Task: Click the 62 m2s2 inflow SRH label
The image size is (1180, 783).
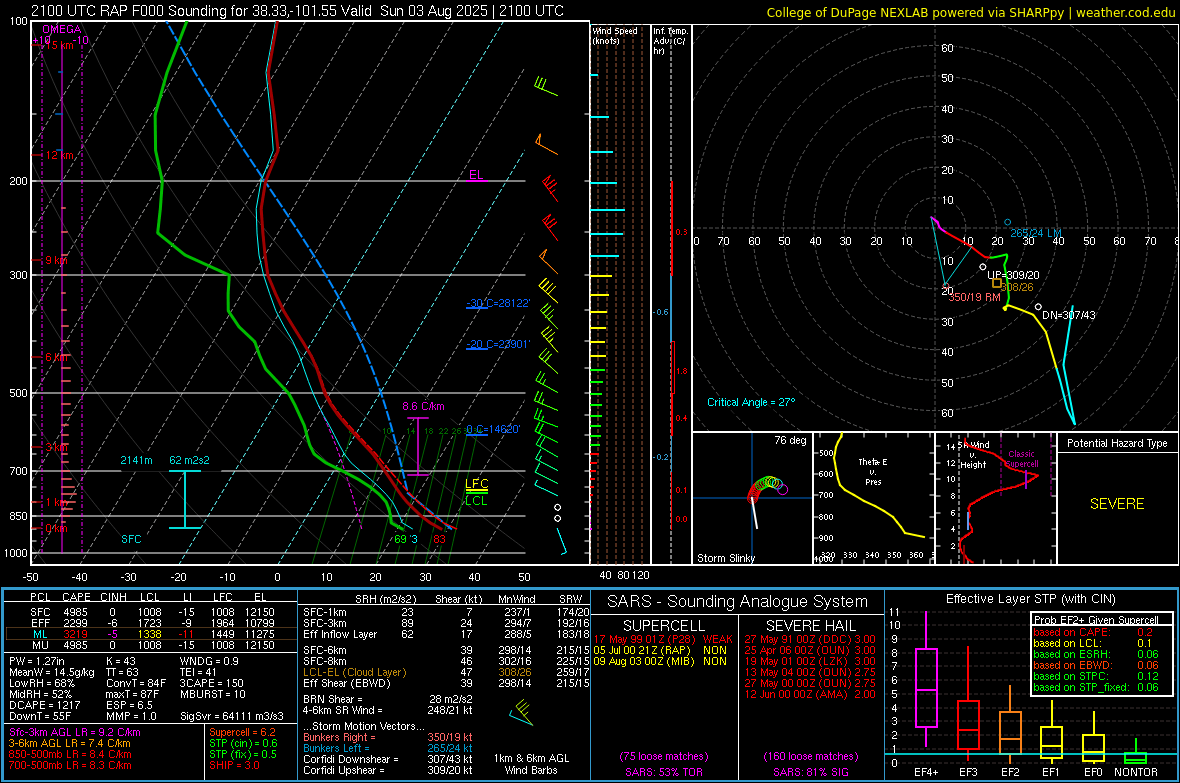Action: click(x=190, y=460)
